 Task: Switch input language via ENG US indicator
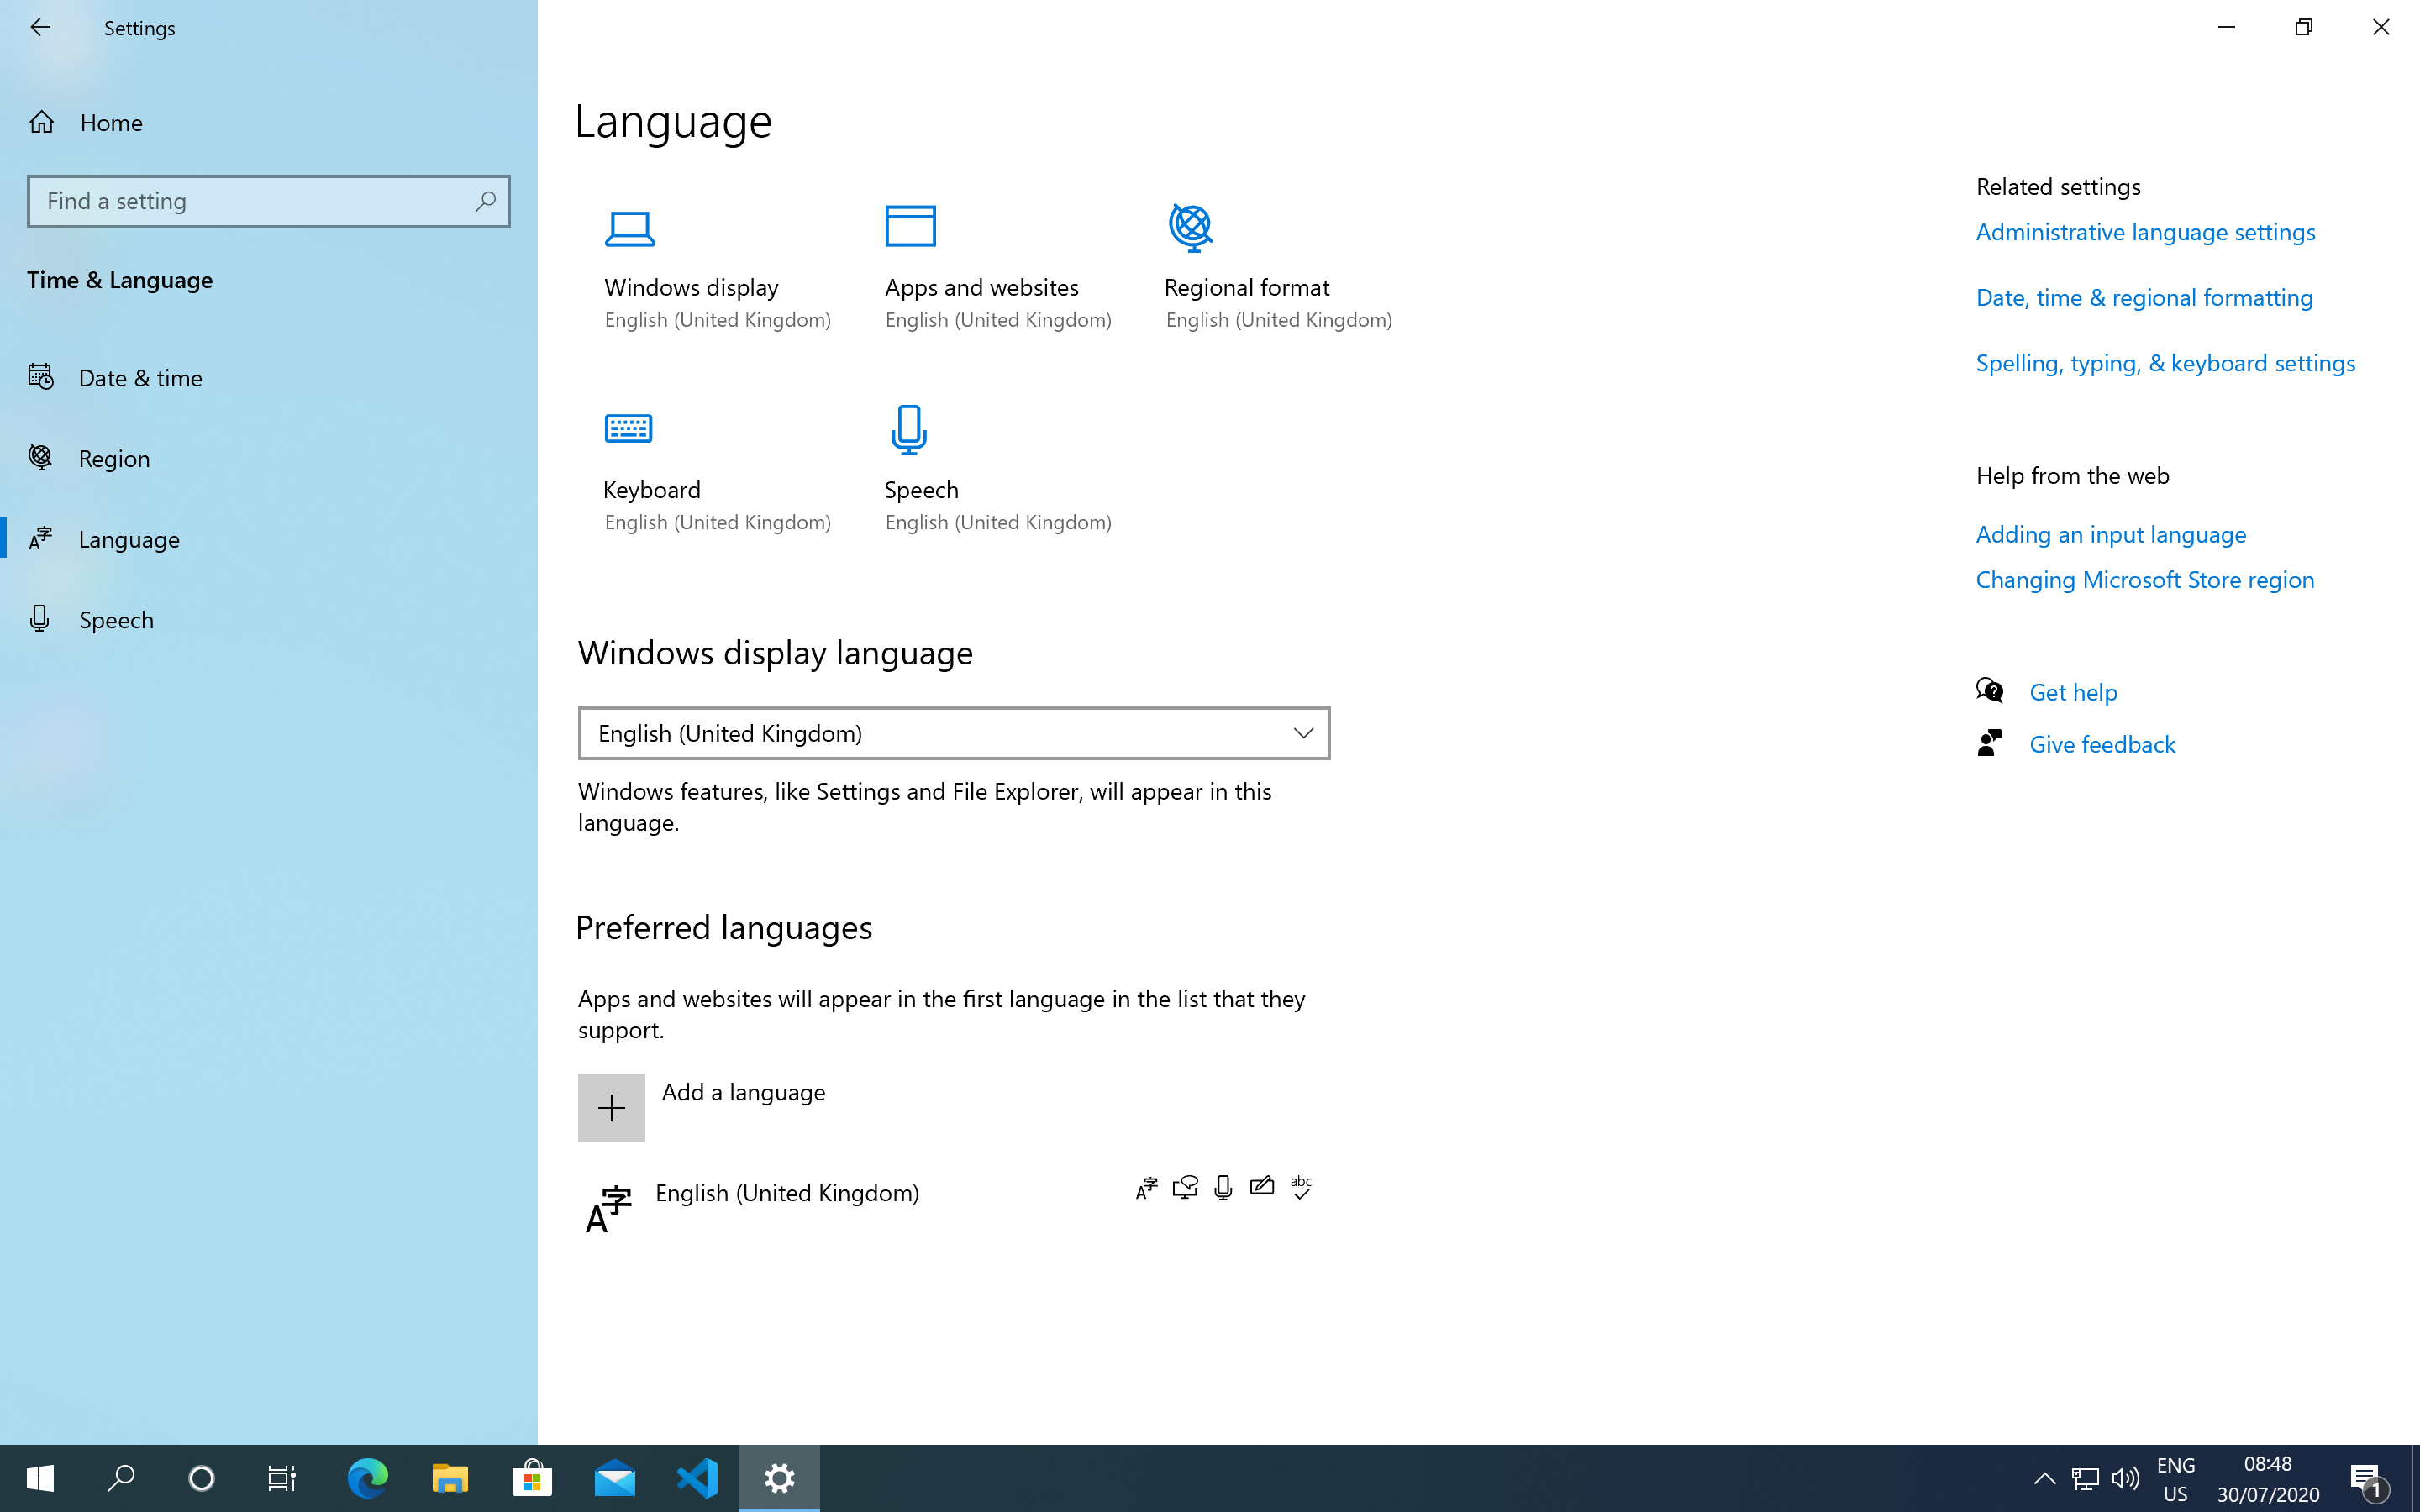pos(2176,1479)
